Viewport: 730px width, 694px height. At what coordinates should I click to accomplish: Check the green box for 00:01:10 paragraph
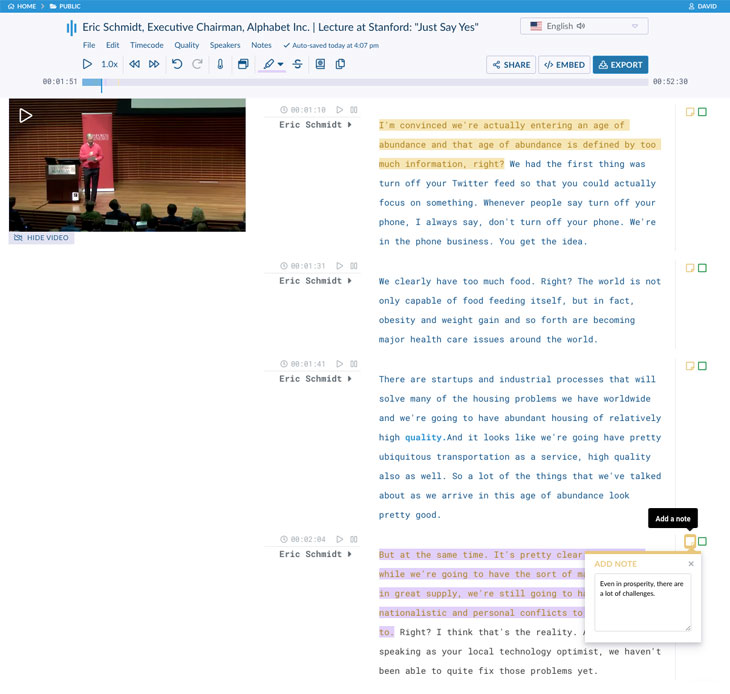coord(702,112)
